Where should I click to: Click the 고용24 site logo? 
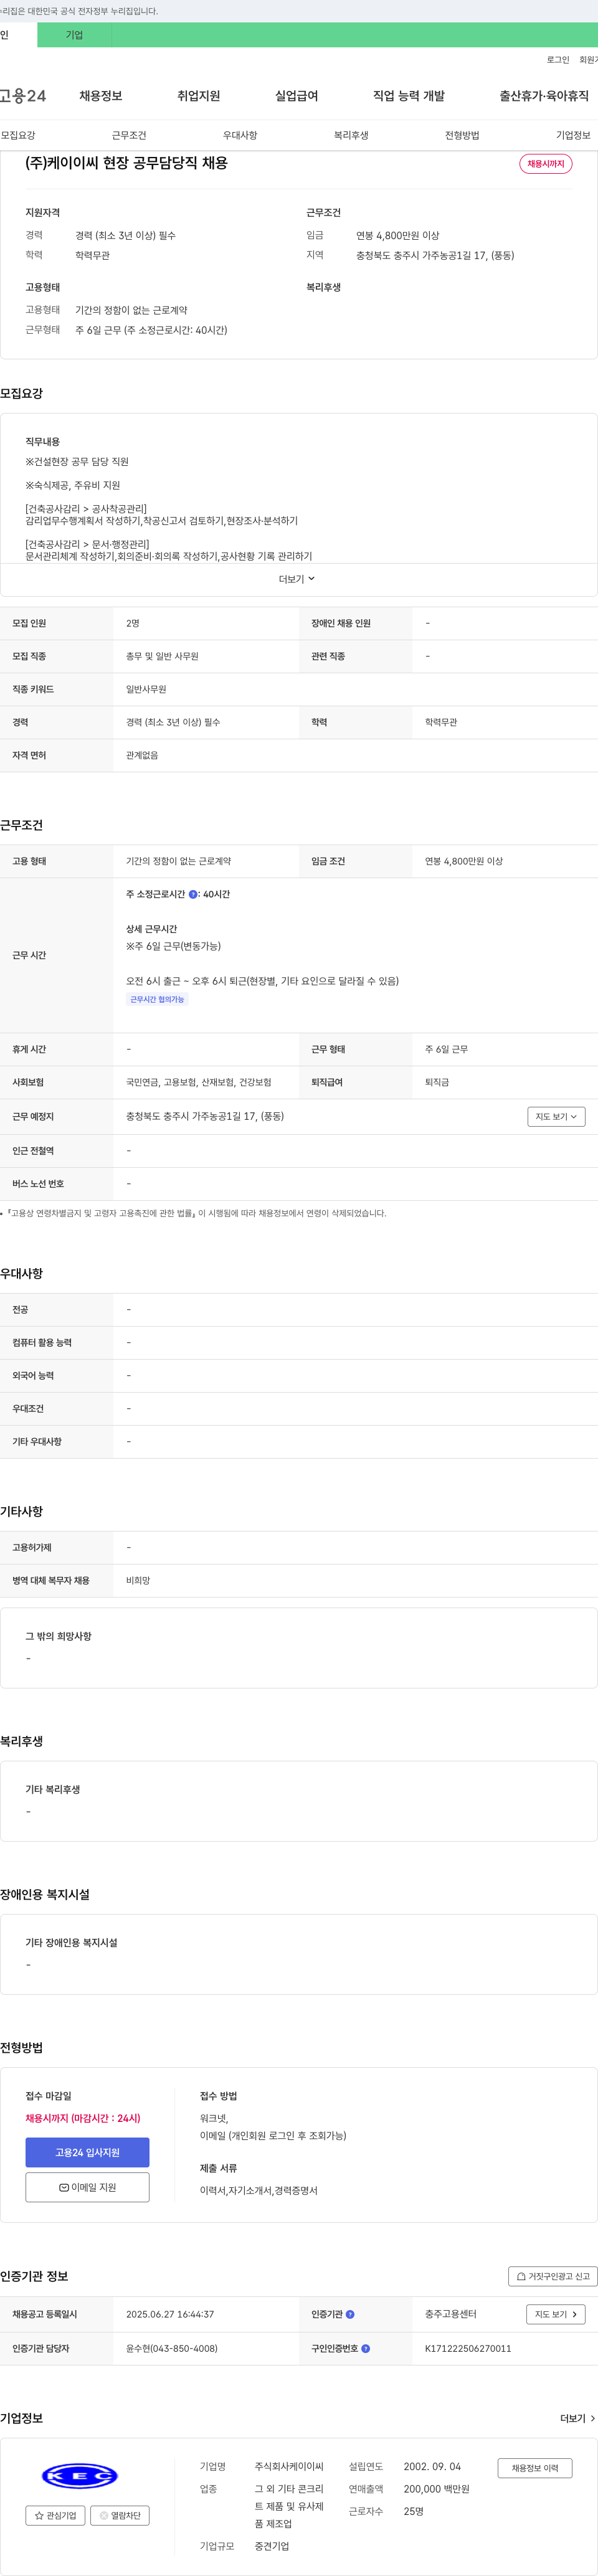(x=23, y=96)
